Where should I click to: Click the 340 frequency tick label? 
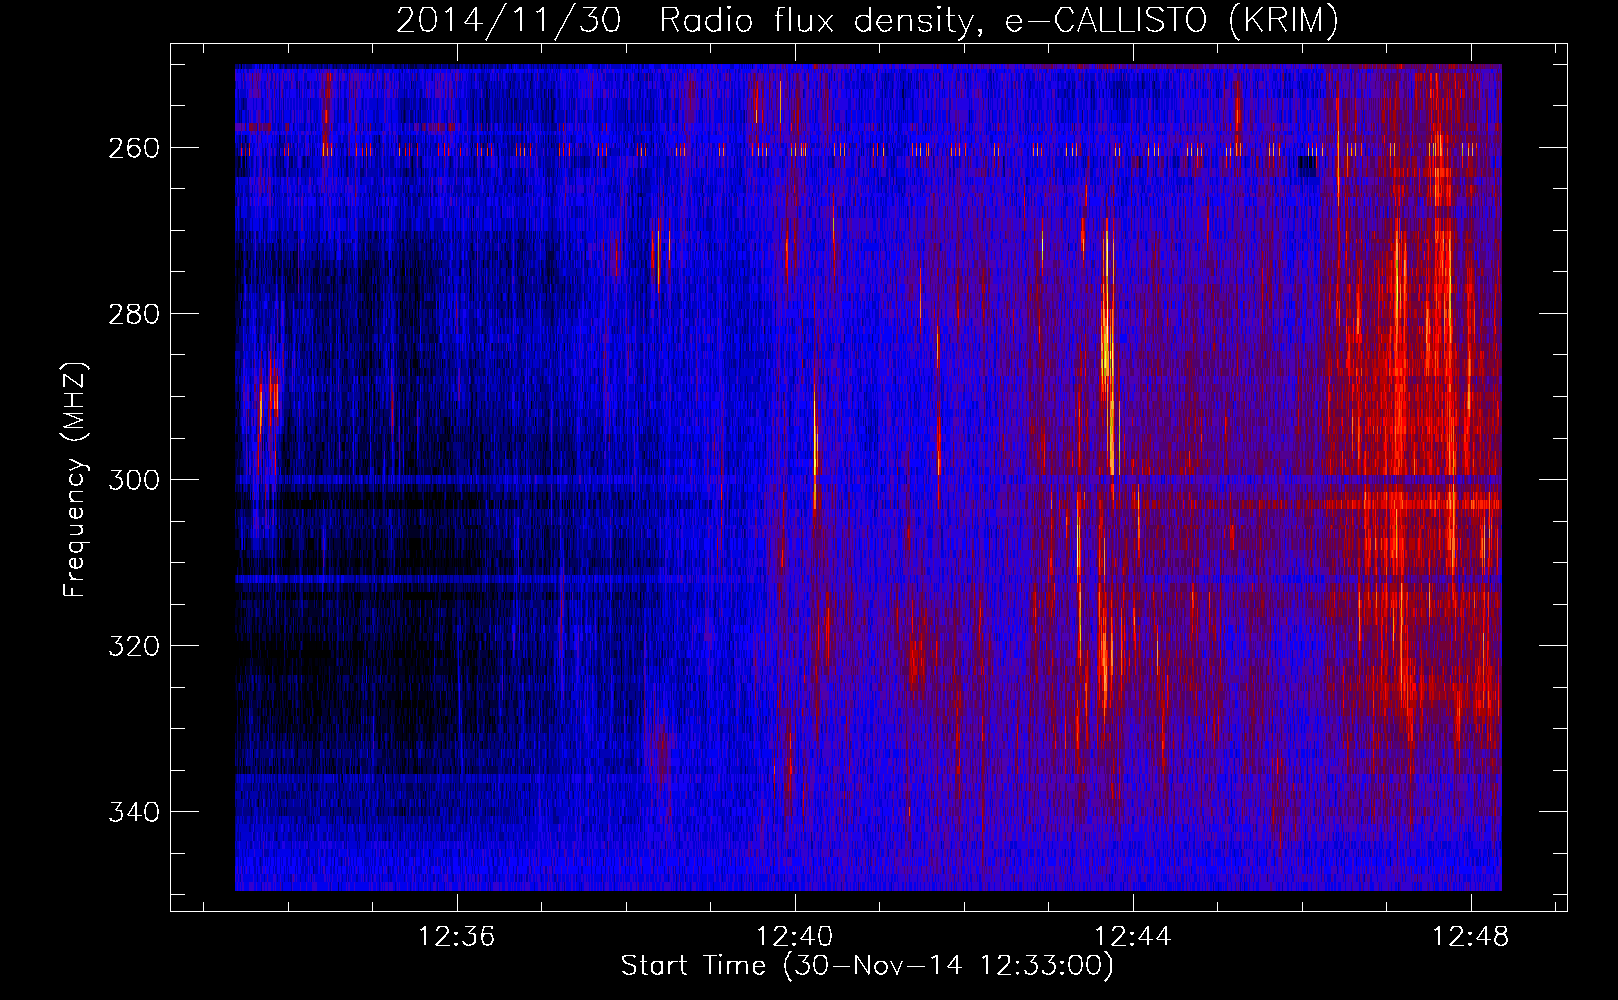(133, 812)
